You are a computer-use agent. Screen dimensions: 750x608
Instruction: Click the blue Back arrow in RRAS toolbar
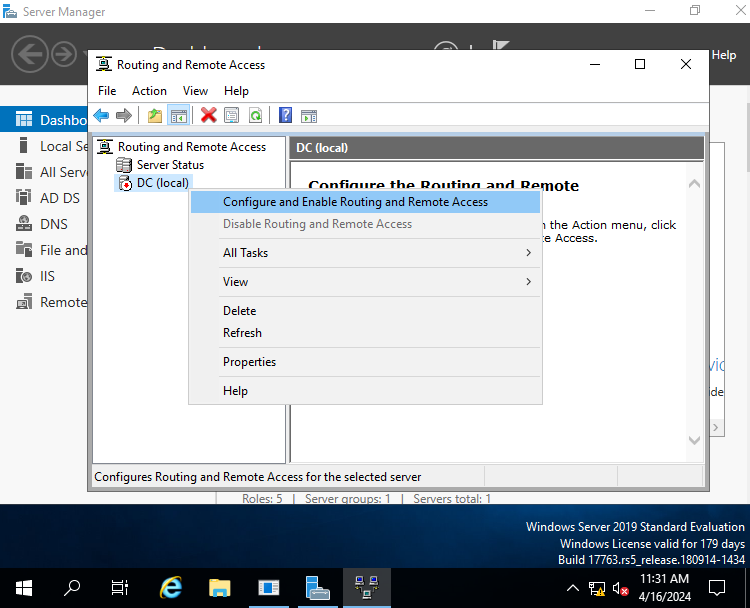101,115
